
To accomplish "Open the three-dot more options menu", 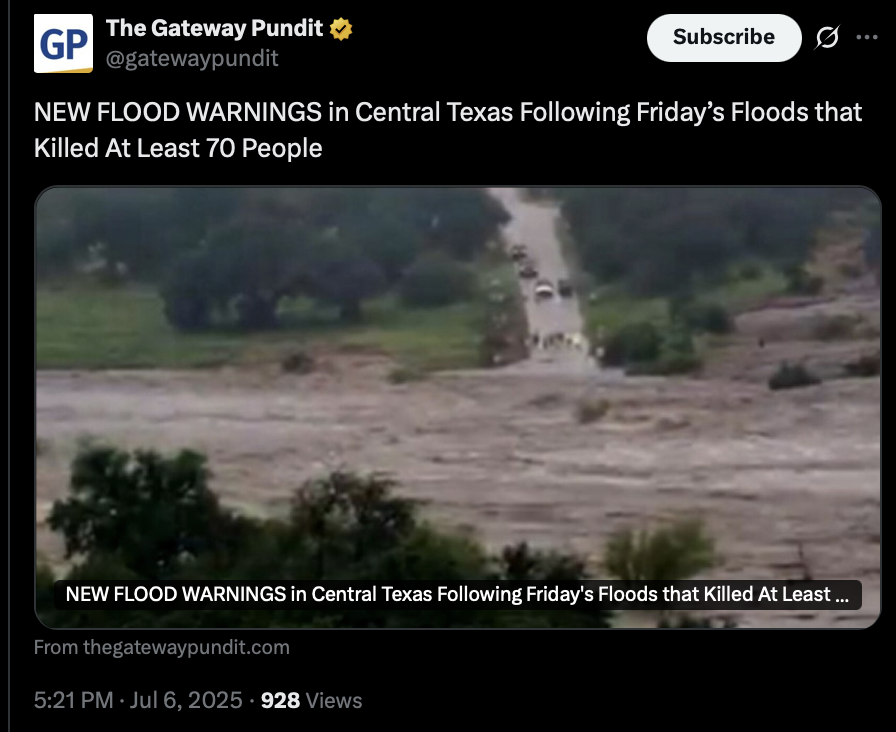I will click(x=867, y=38).
